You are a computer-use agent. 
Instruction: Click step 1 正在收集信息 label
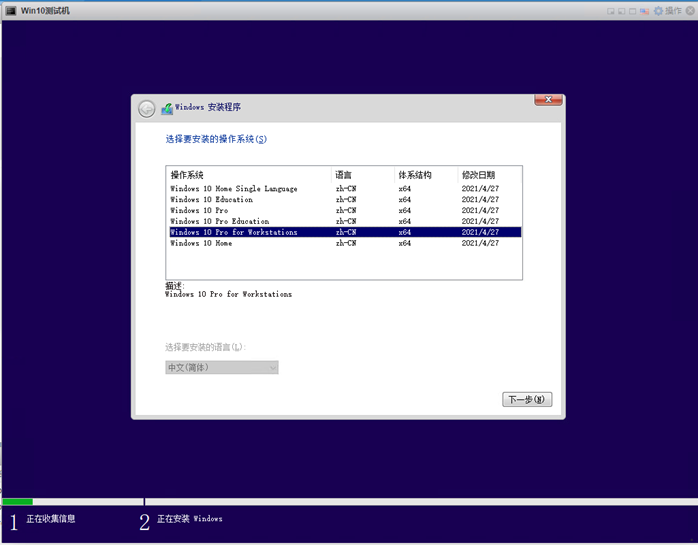(x=50, y=519)
